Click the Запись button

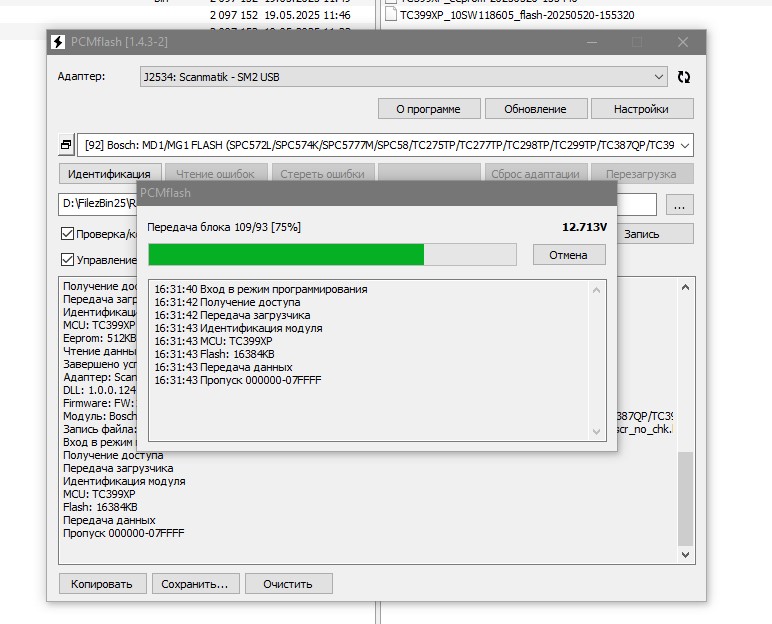point(642,234)
